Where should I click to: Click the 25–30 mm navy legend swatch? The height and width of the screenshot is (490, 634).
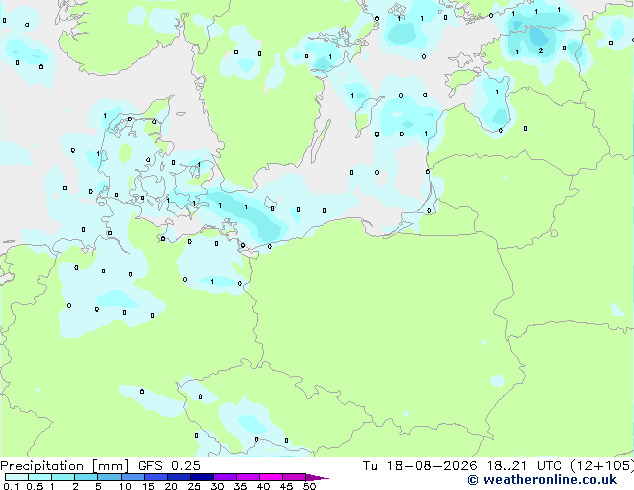(x=202, y=477)
